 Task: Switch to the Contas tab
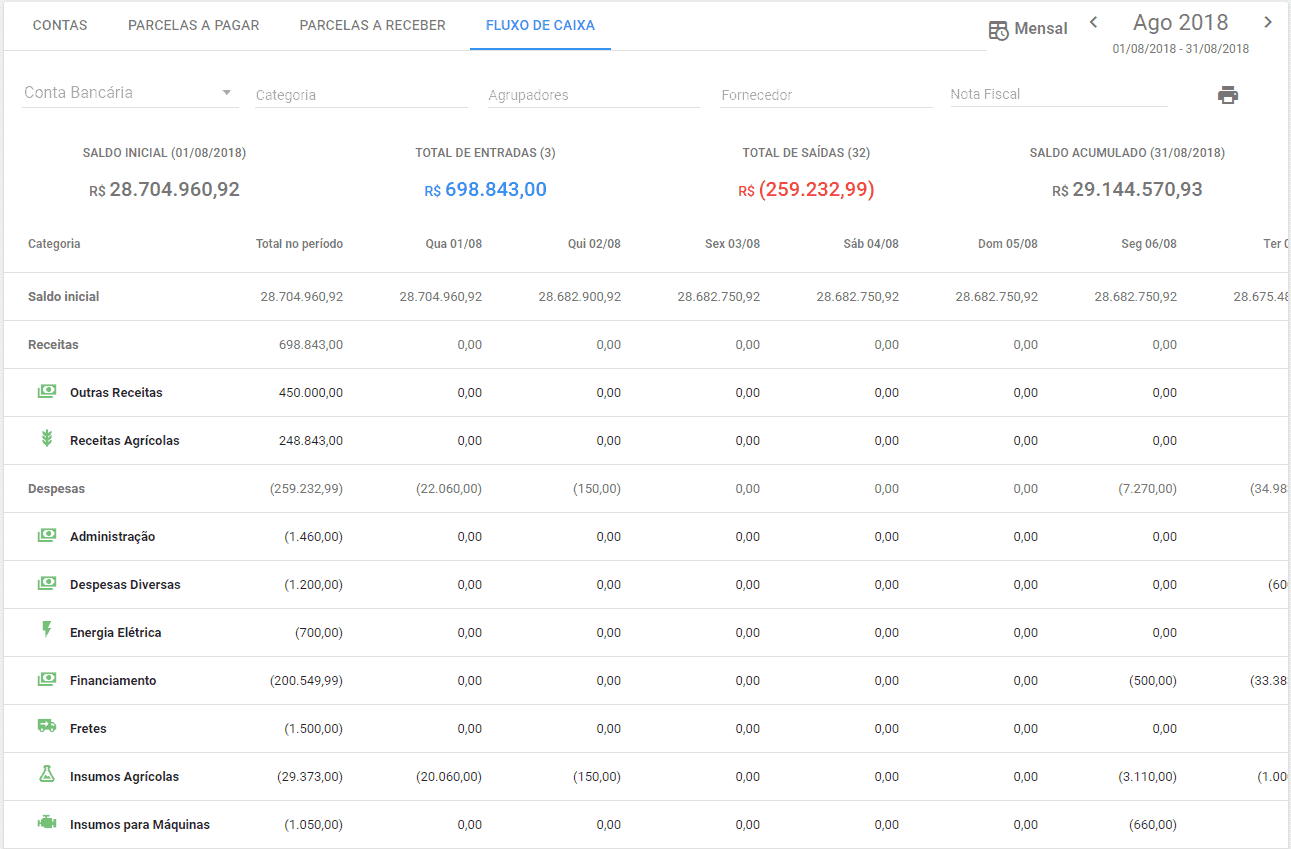[x=60, y=25]
